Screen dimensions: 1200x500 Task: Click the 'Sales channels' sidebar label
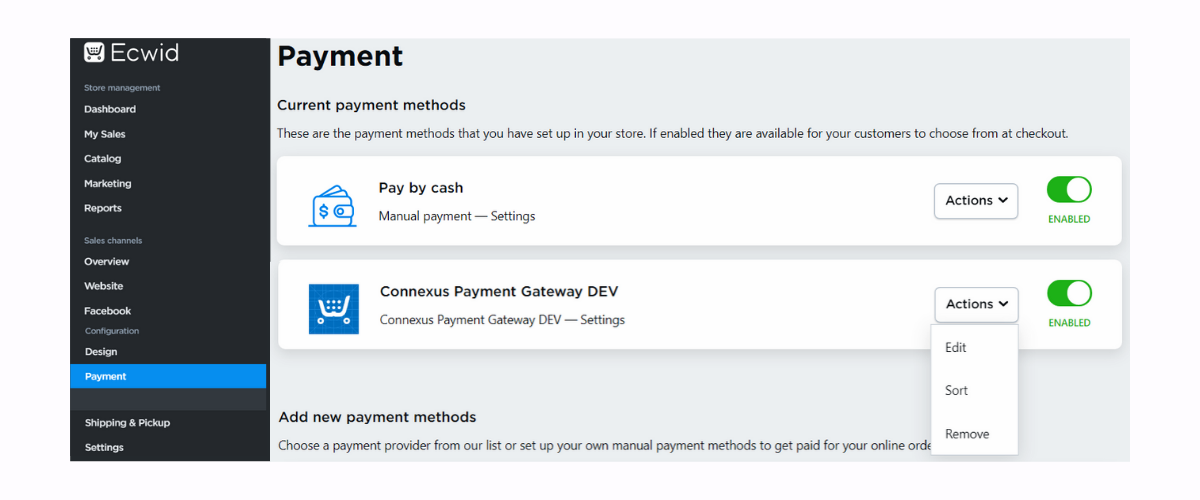113,241
